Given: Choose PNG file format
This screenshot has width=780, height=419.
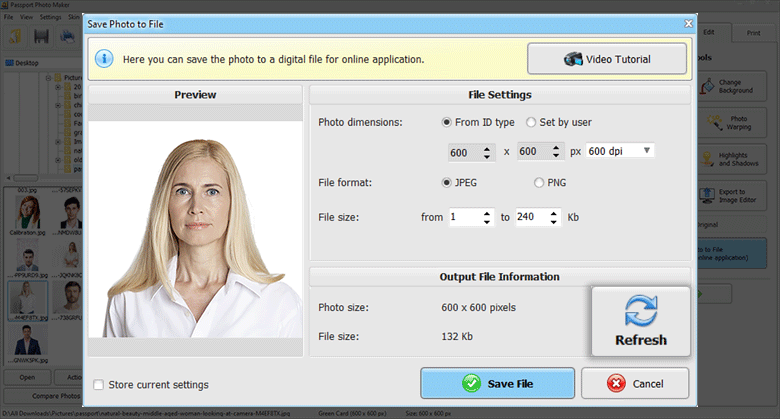Looking at the screenshot, I should point(539,183).
